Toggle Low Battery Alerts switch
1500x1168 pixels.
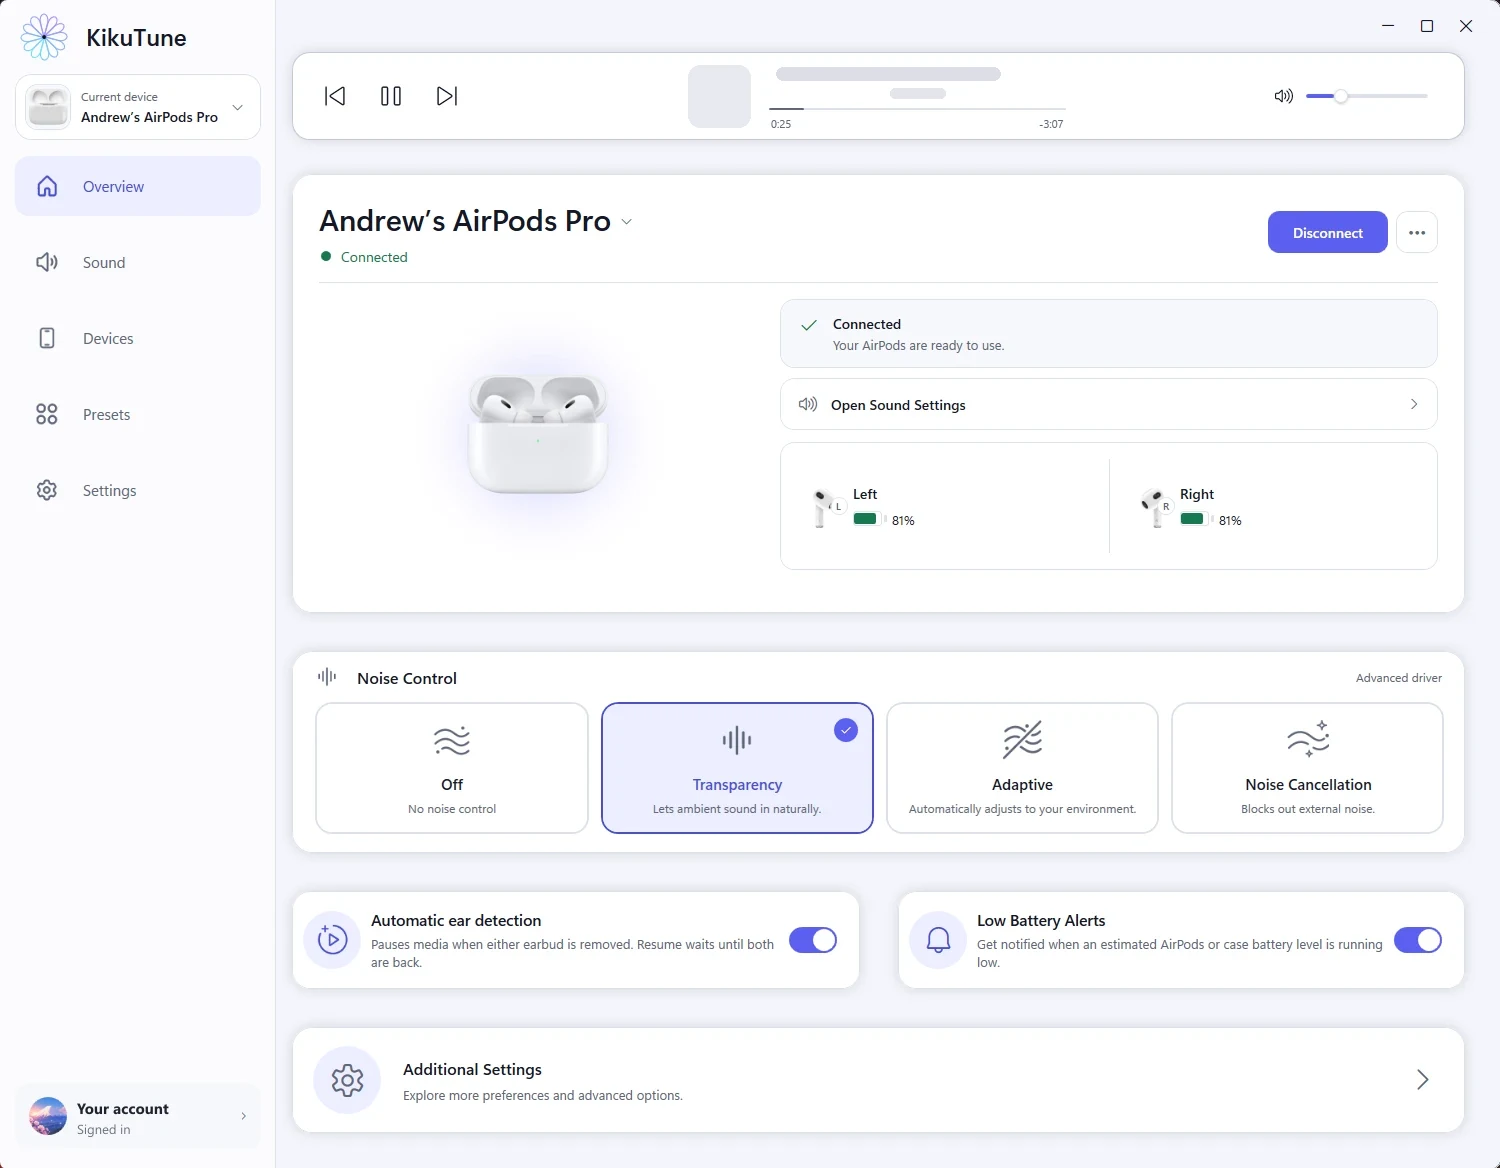(1418, 940)
